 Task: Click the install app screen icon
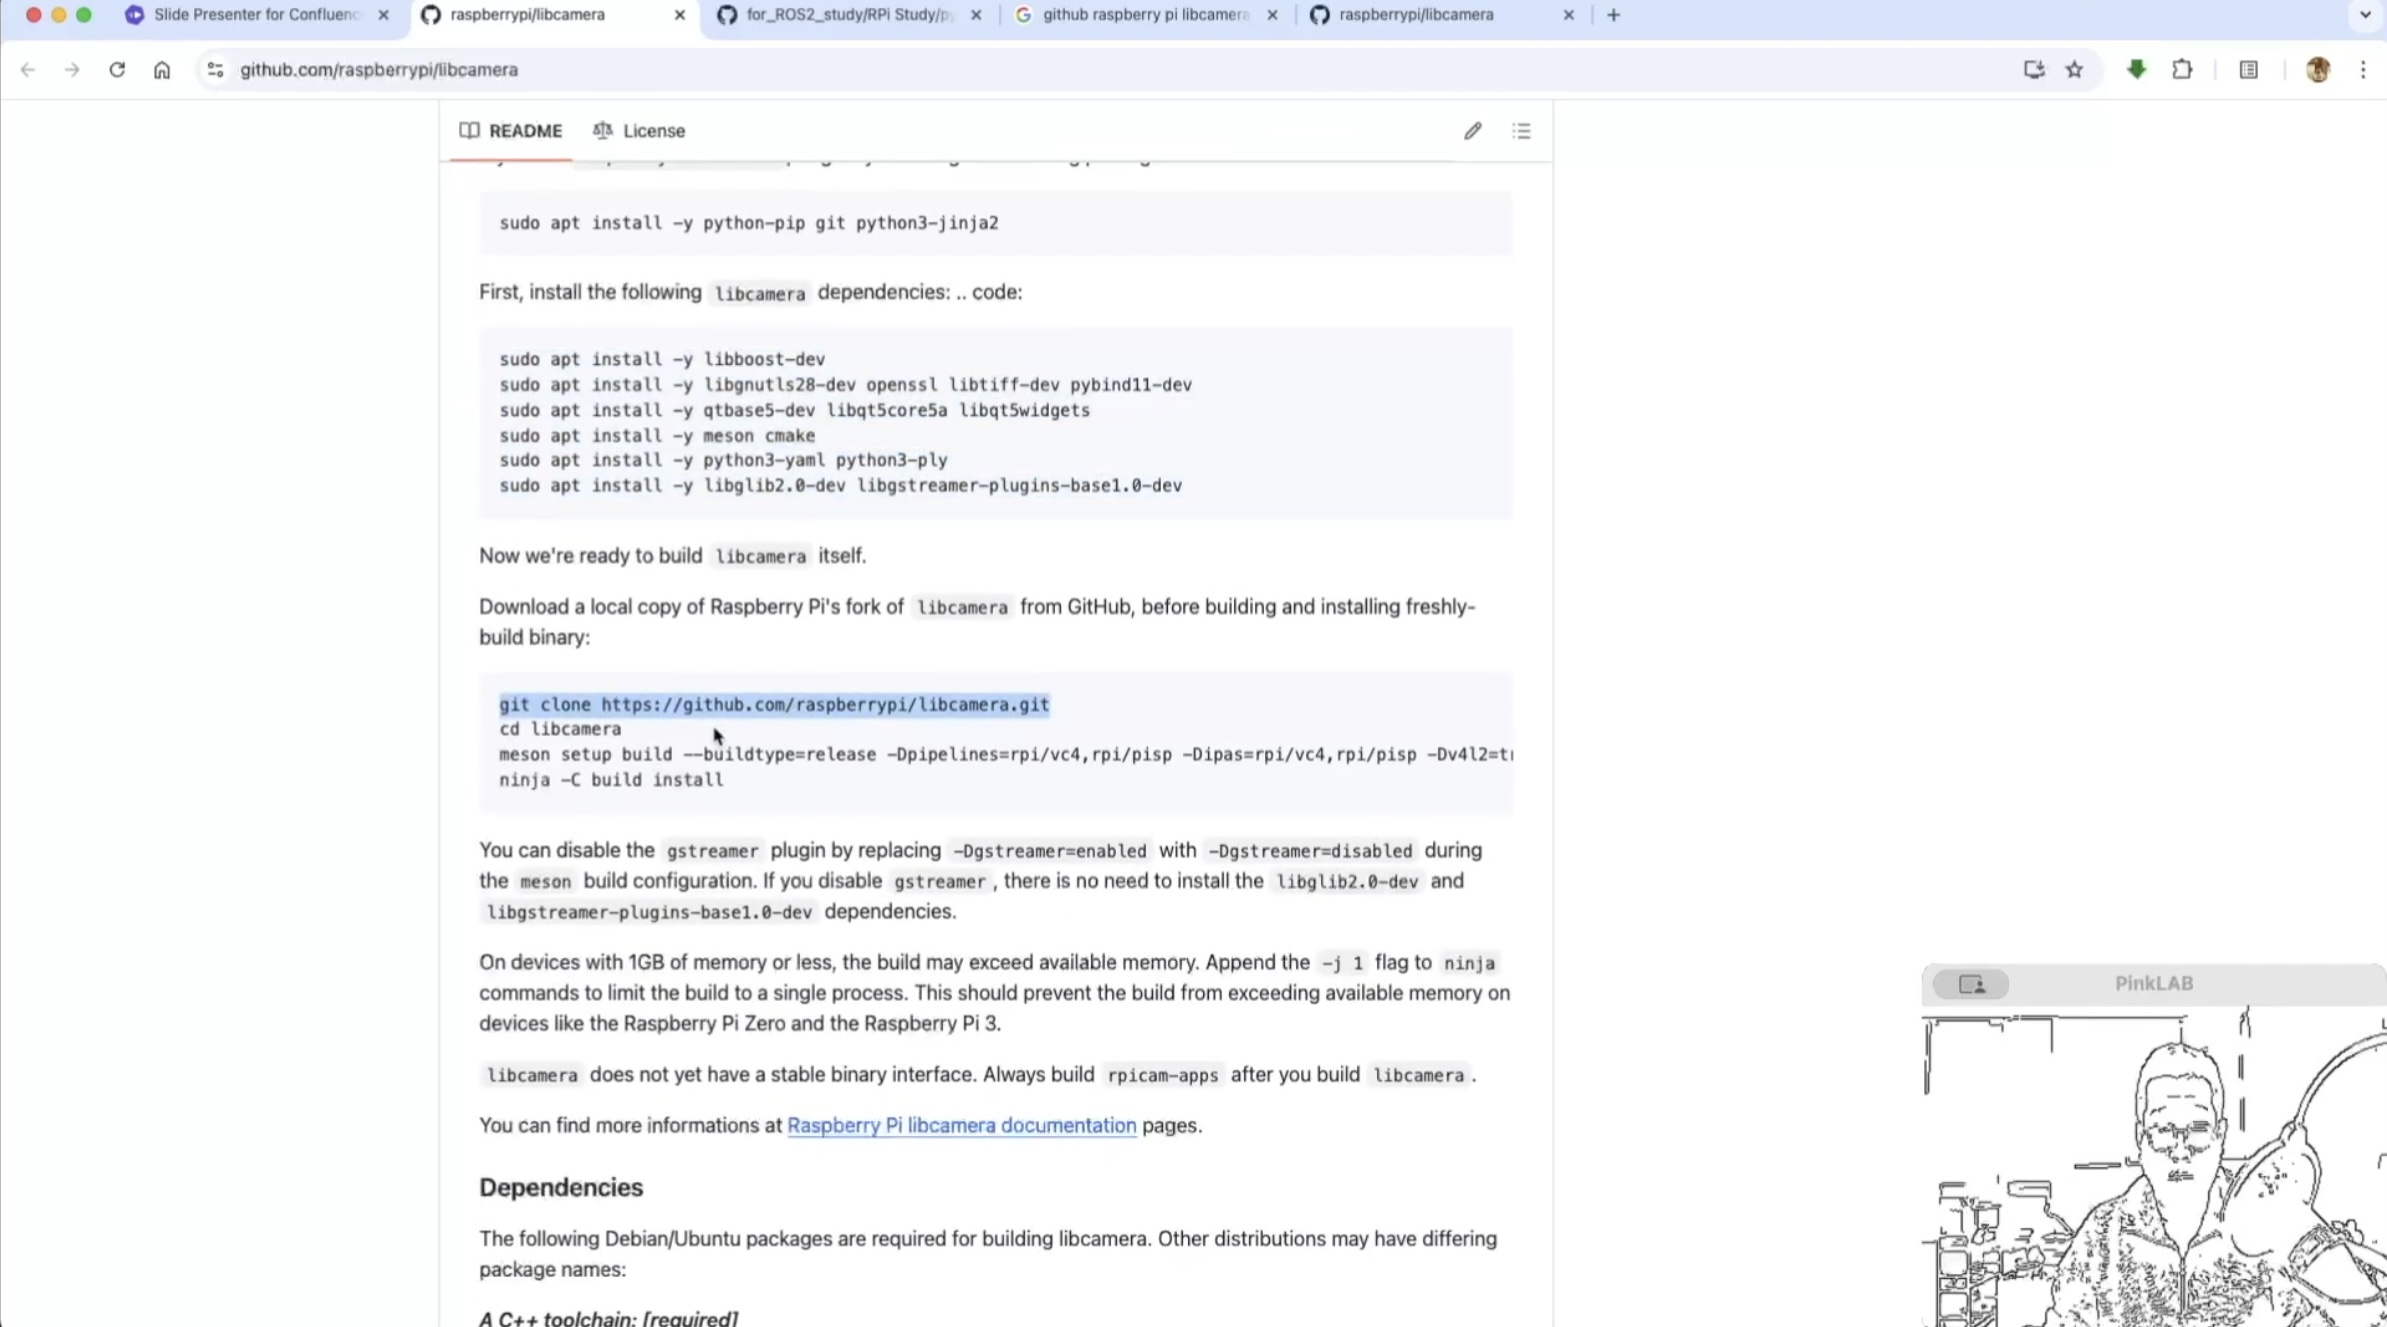[2033, 69]
